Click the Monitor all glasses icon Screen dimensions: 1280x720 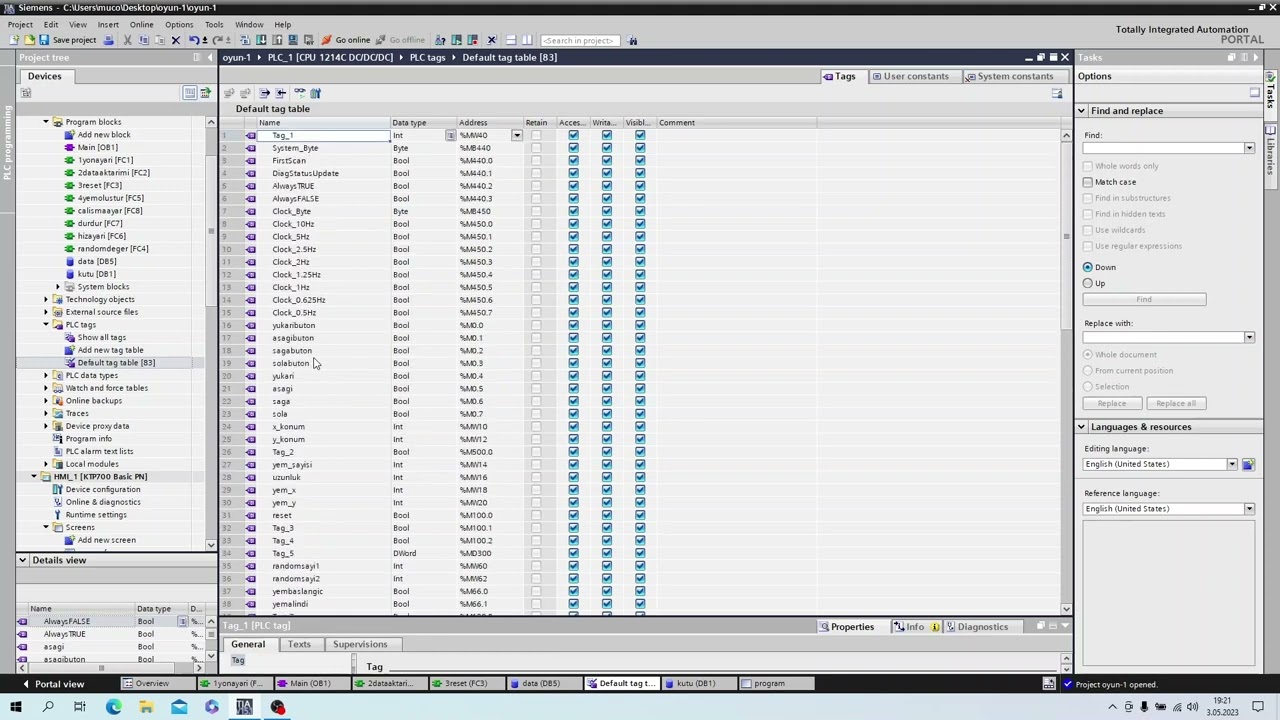tap(300, 93)
